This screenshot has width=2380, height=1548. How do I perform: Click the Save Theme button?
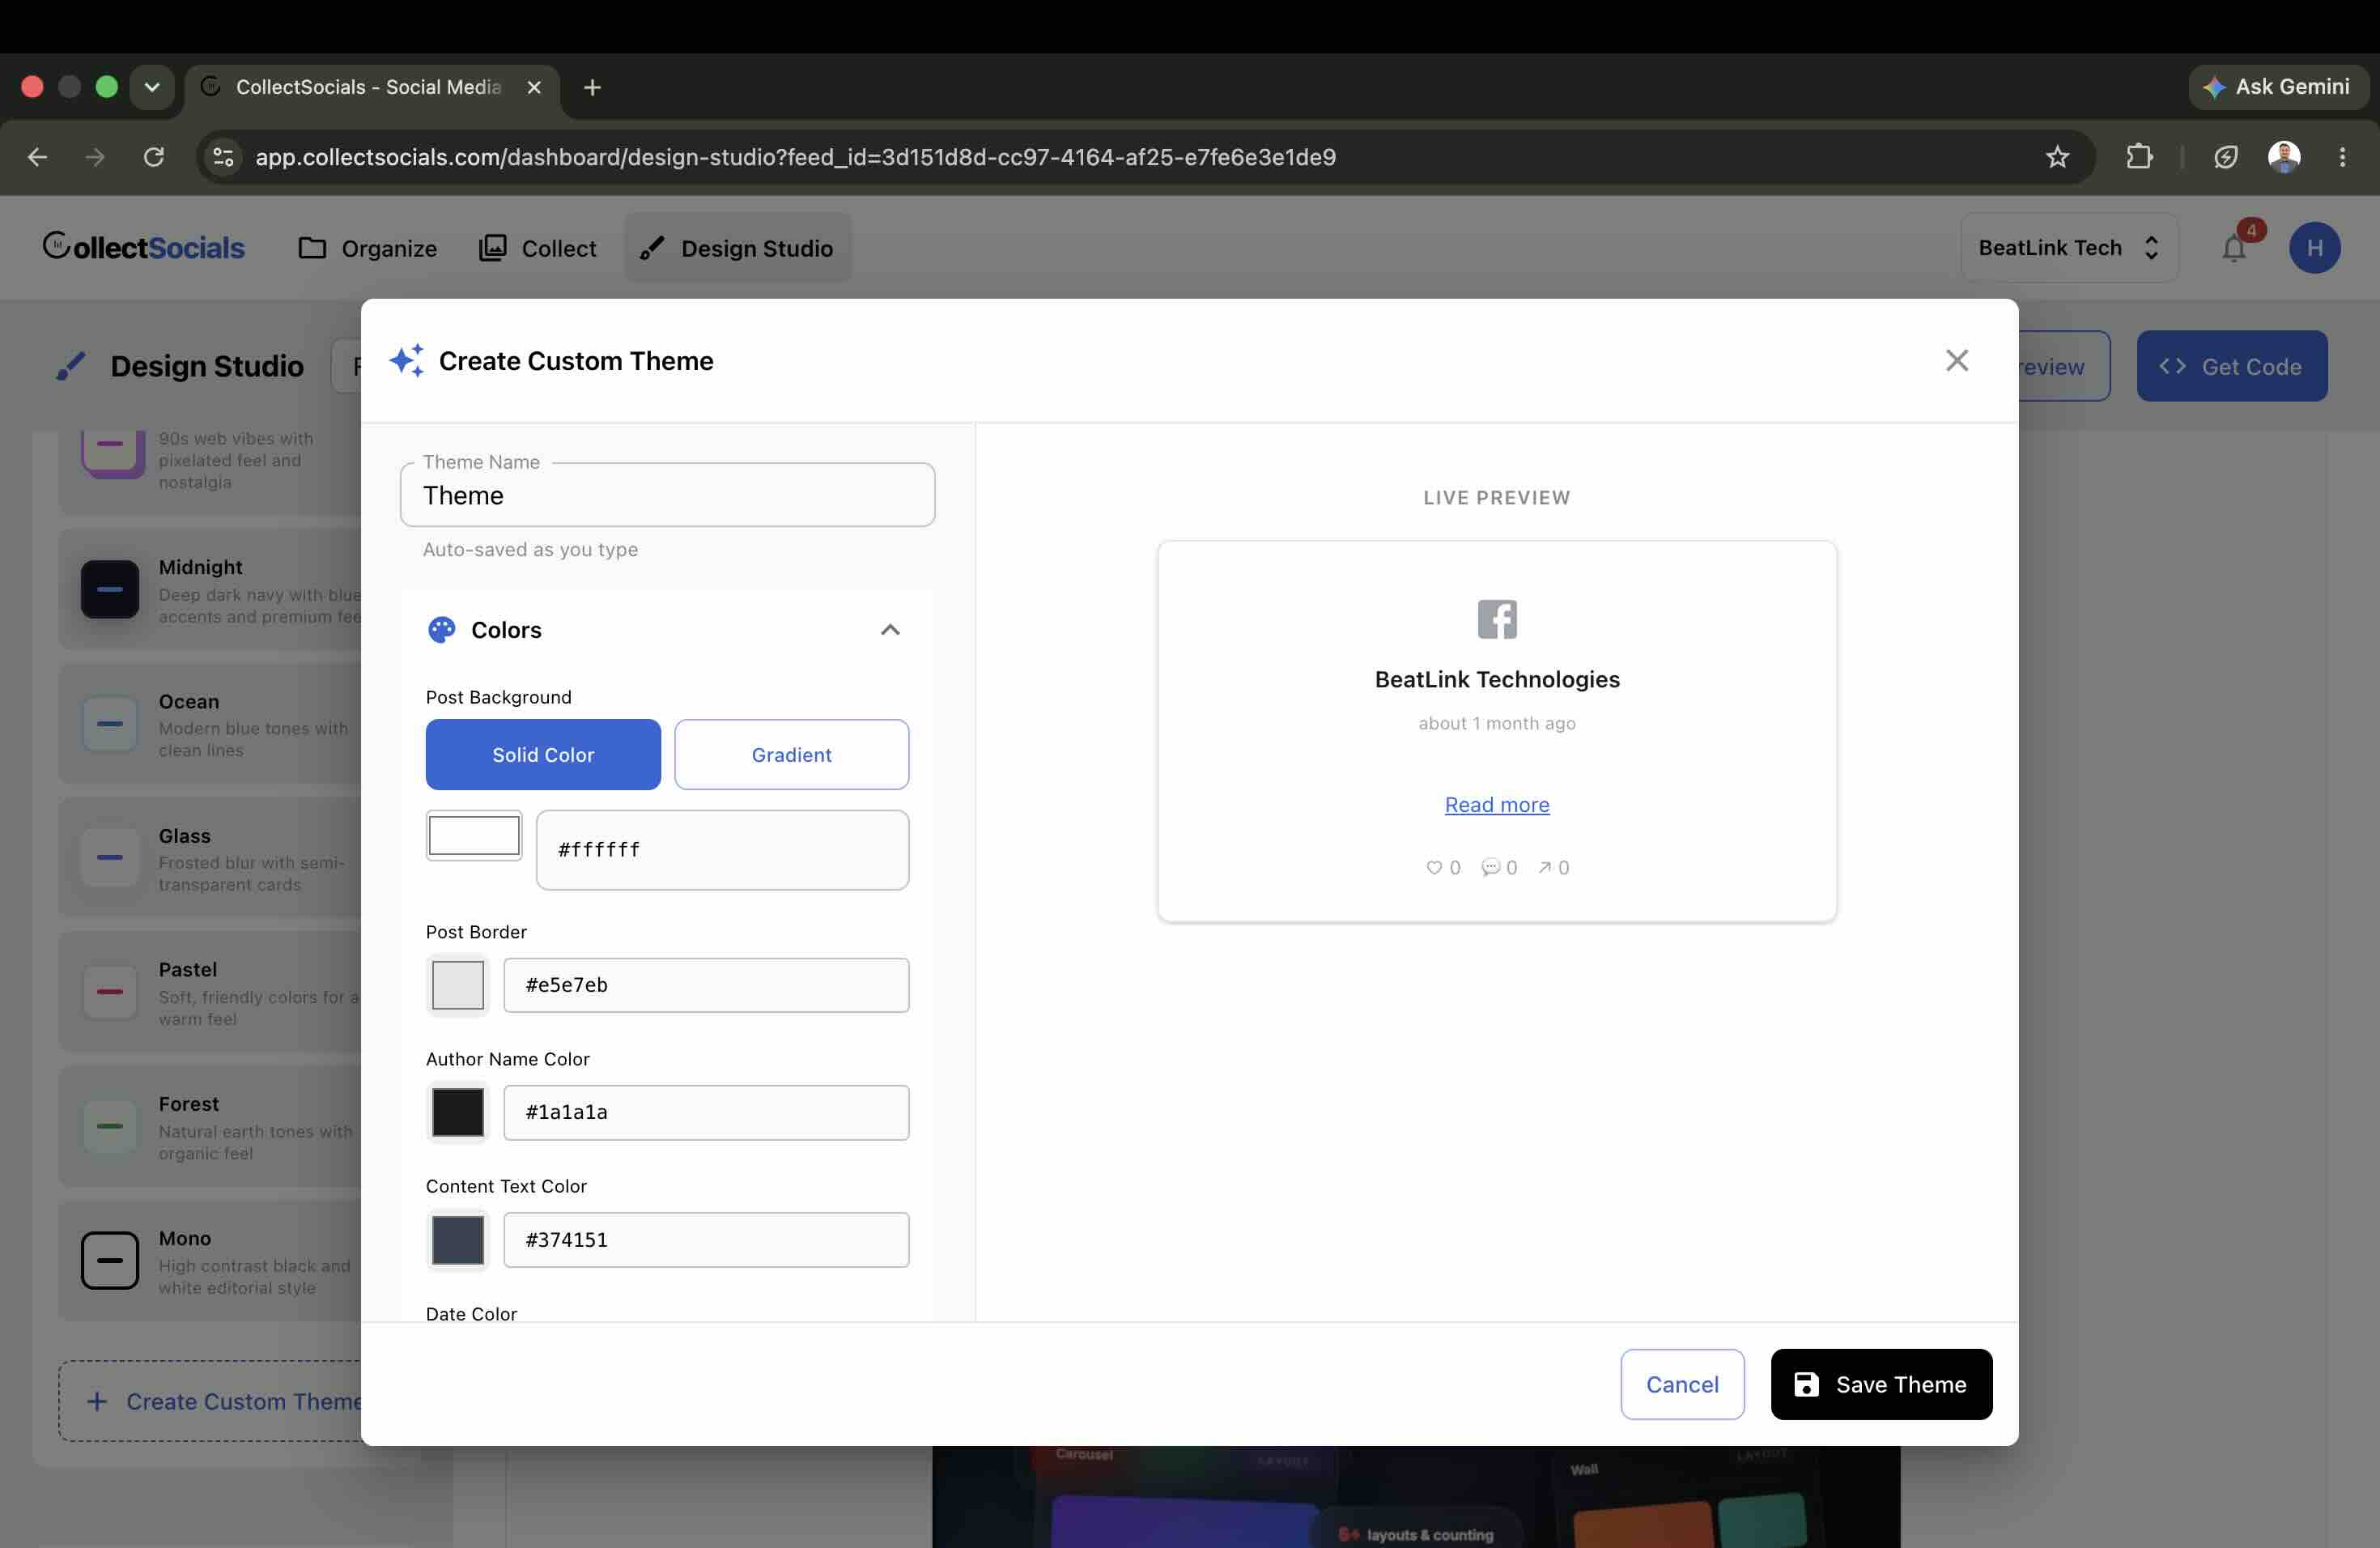(x=1881, y=1385)
